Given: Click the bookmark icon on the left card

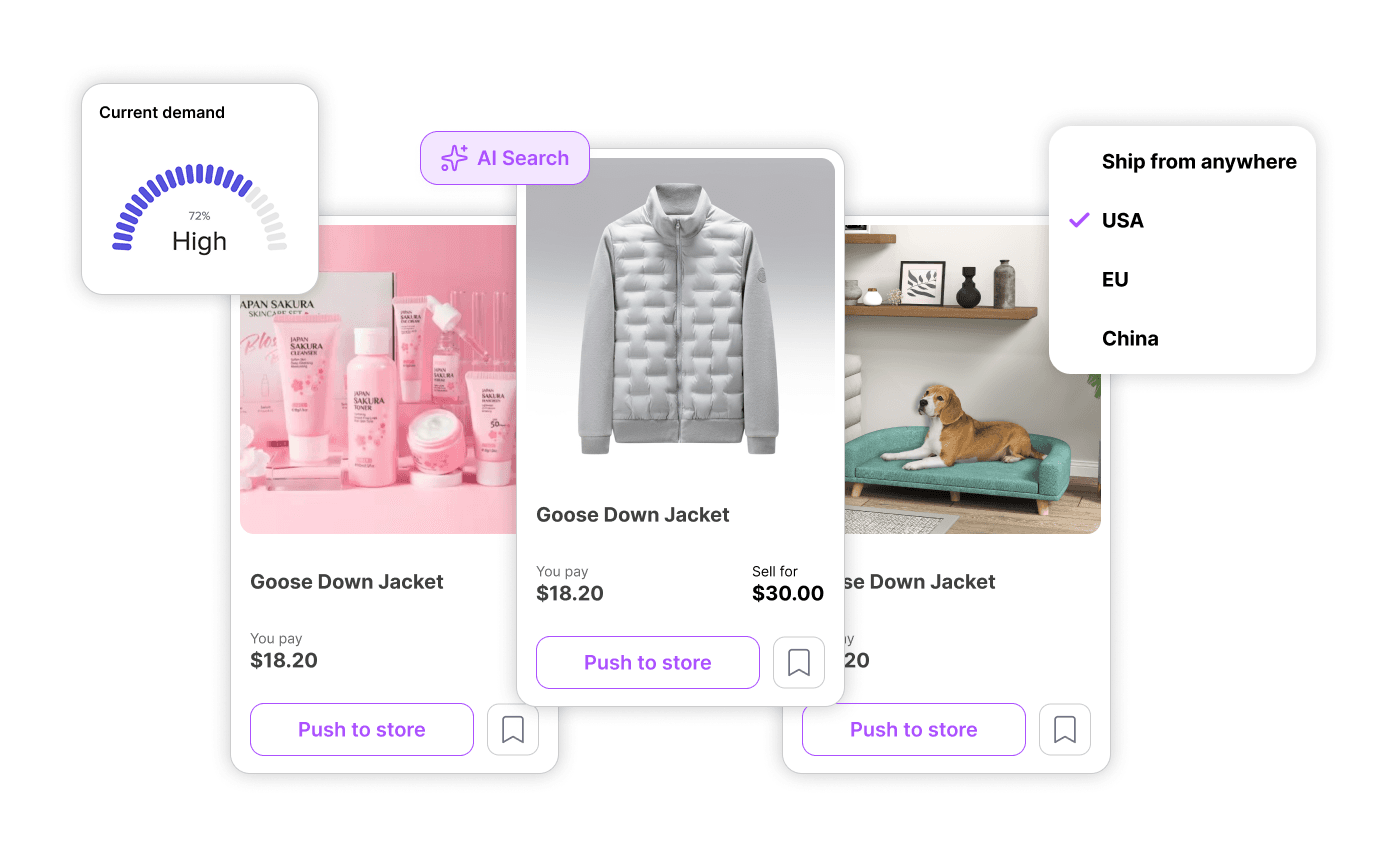Looking at the screenshot, I should pyautogui.click(x=512, y=729).
